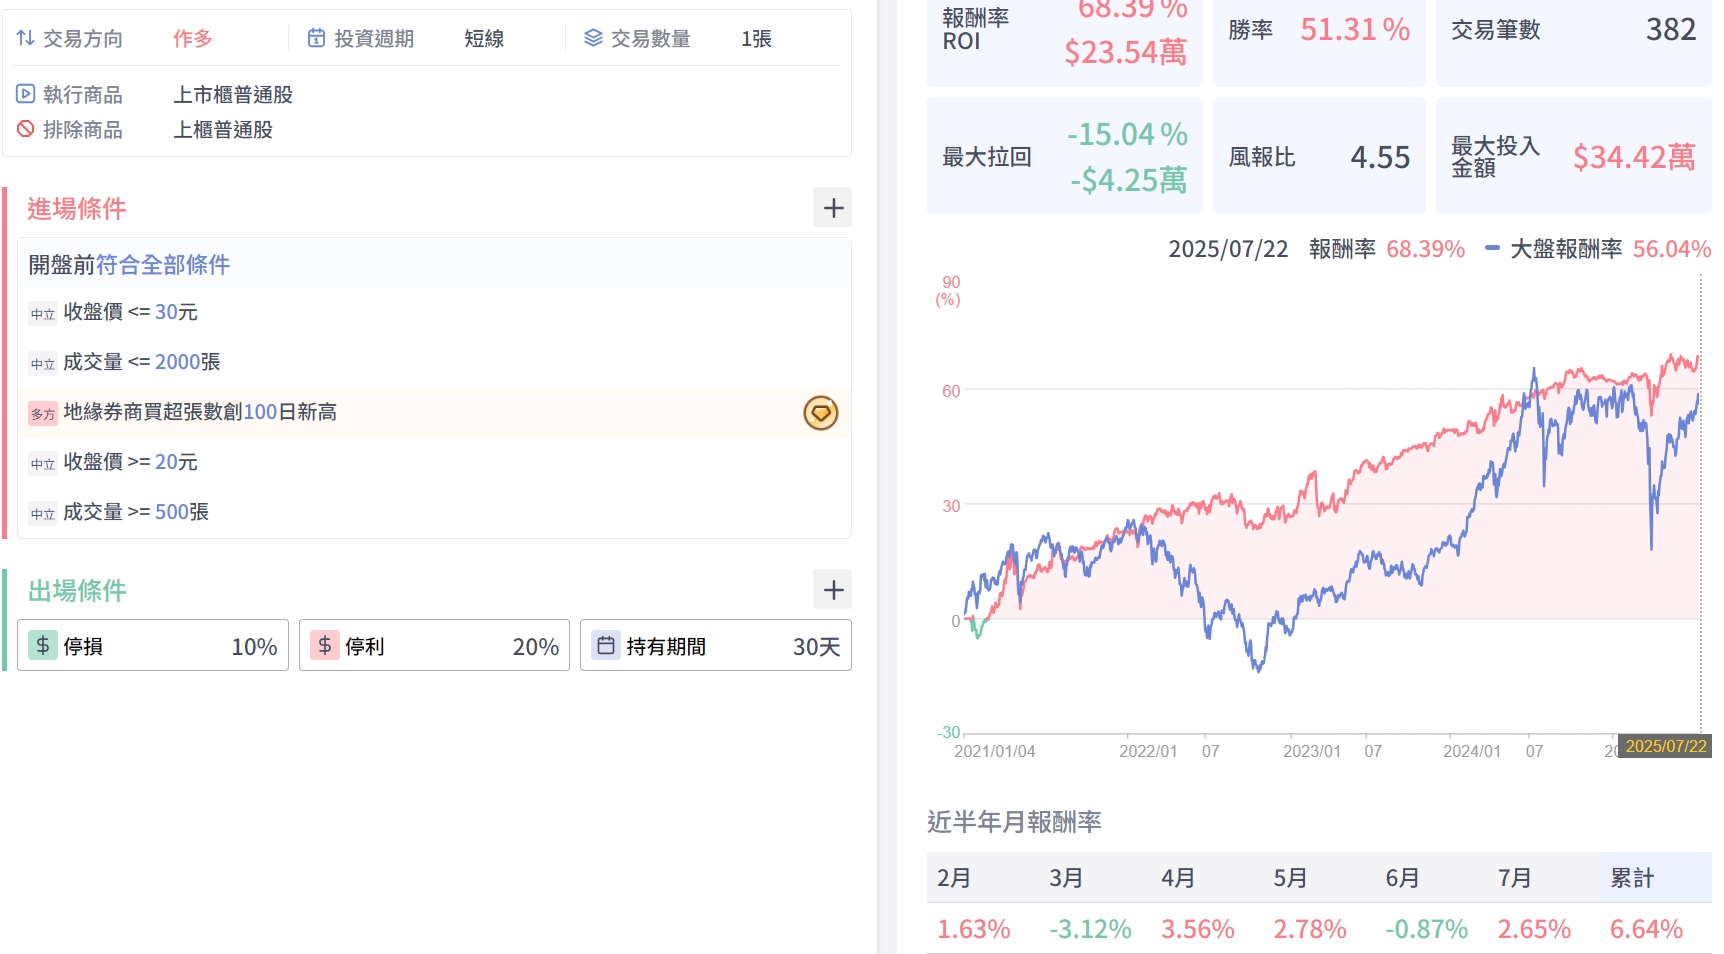Click the 持有期間 30天 exit condition

click(716, 646)
